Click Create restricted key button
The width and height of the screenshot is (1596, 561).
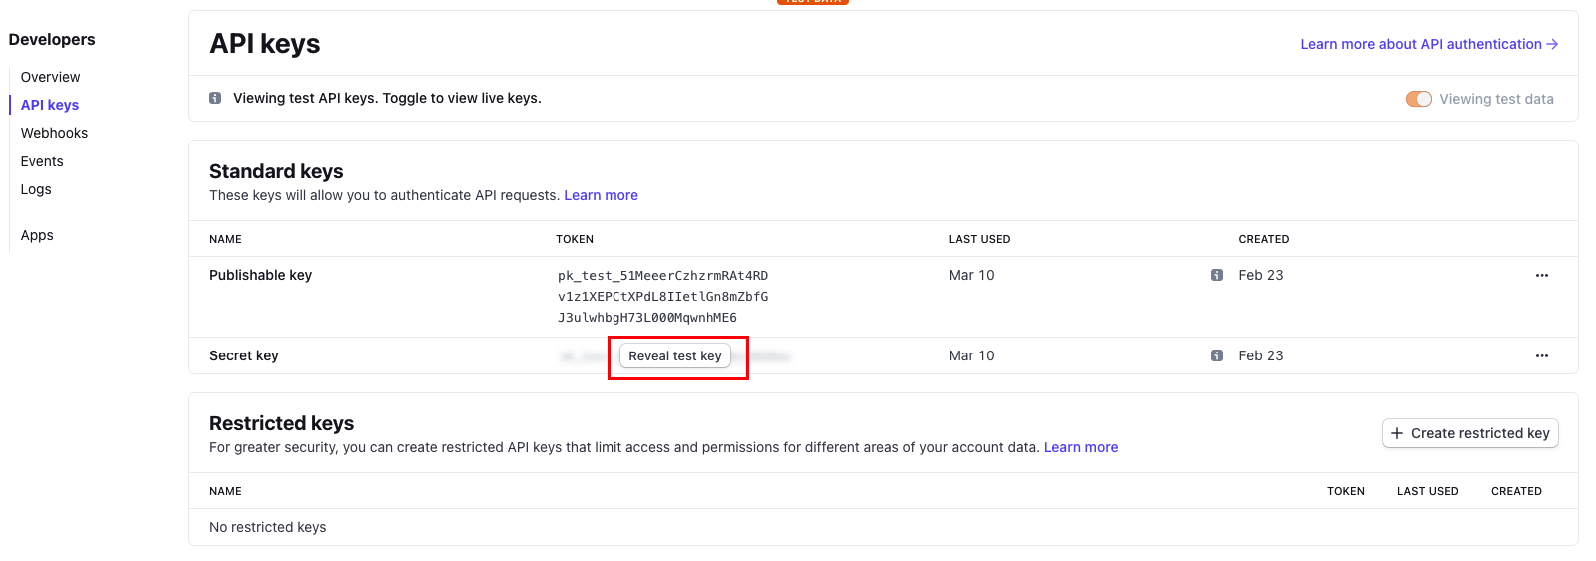(1470, 433)
